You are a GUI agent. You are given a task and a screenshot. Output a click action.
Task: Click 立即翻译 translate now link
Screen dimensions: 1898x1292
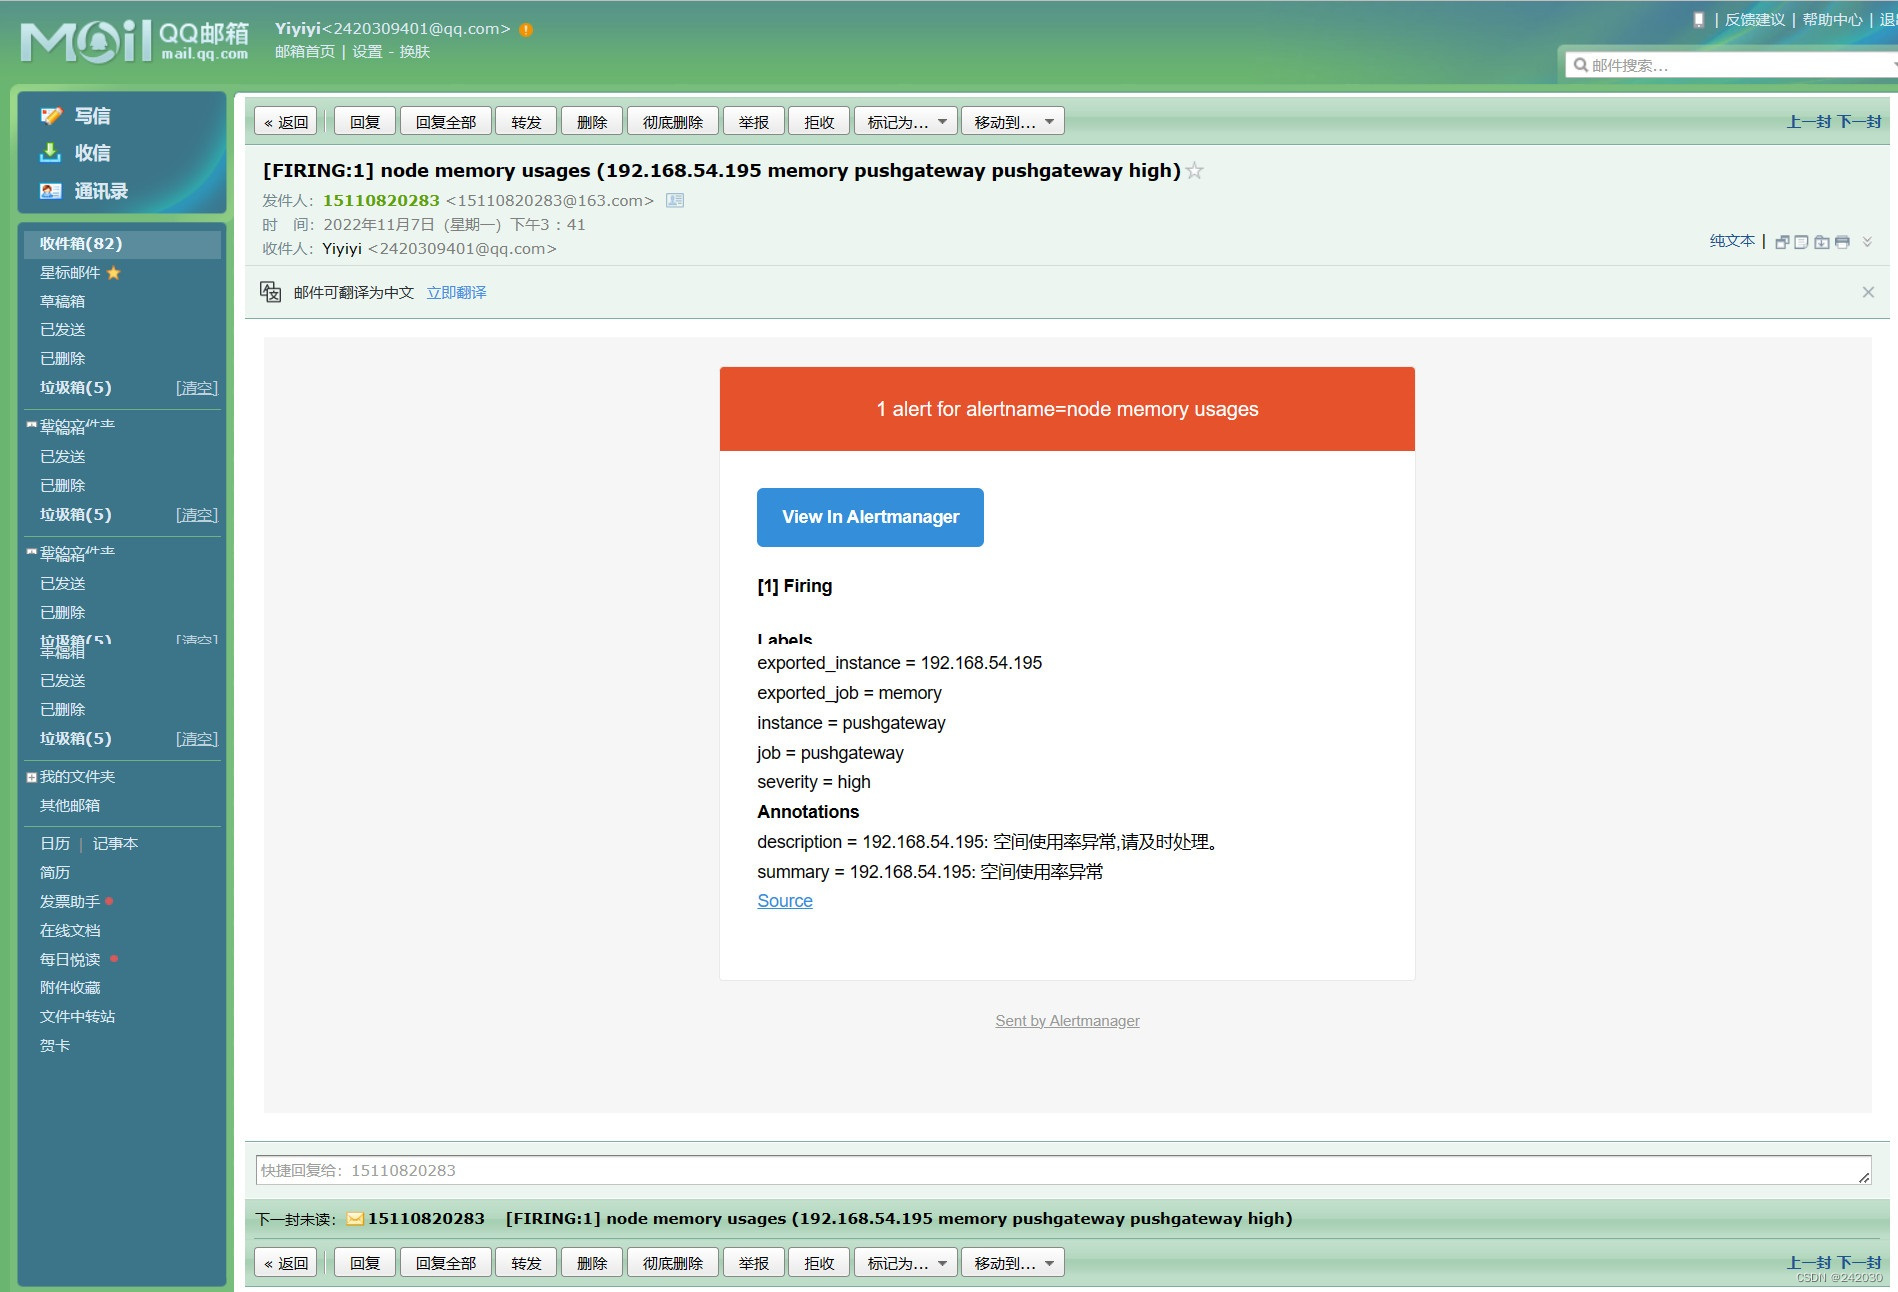click(456, 293)
